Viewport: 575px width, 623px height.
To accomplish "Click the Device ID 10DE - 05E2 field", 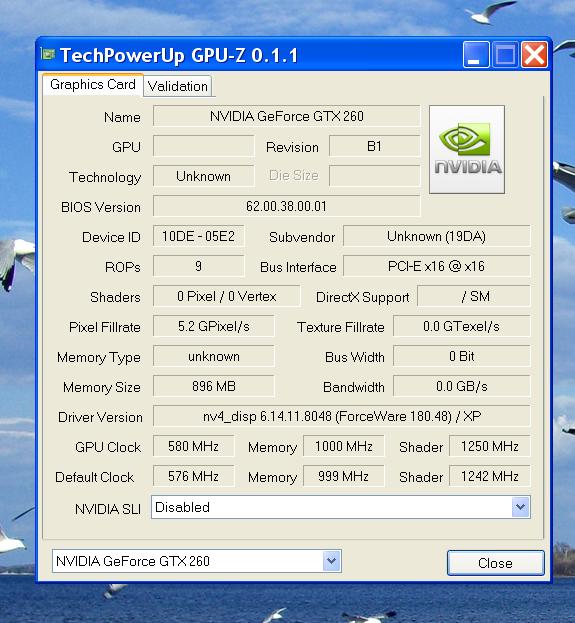I will [x=198, y=236].
